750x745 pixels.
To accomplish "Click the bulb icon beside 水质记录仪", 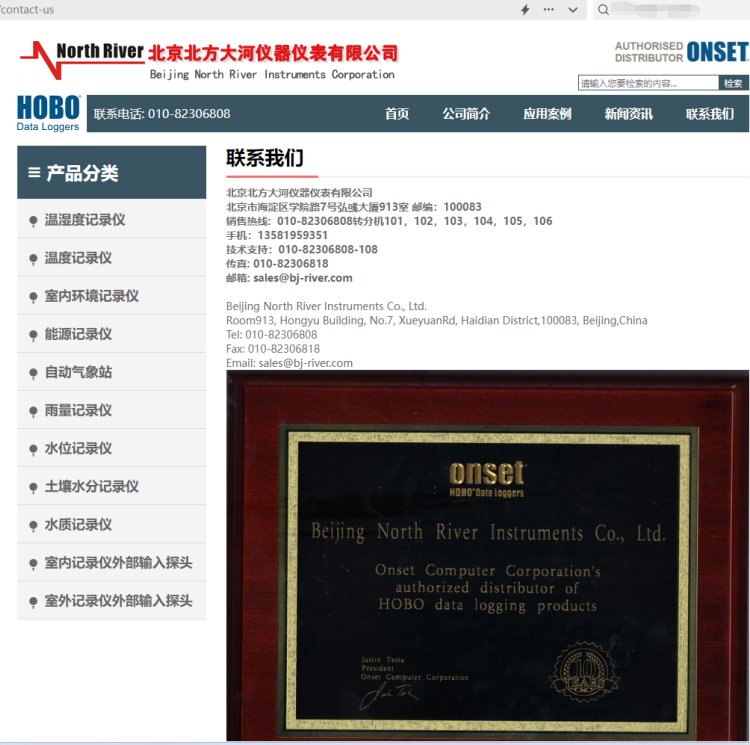I will click(33, 526).
